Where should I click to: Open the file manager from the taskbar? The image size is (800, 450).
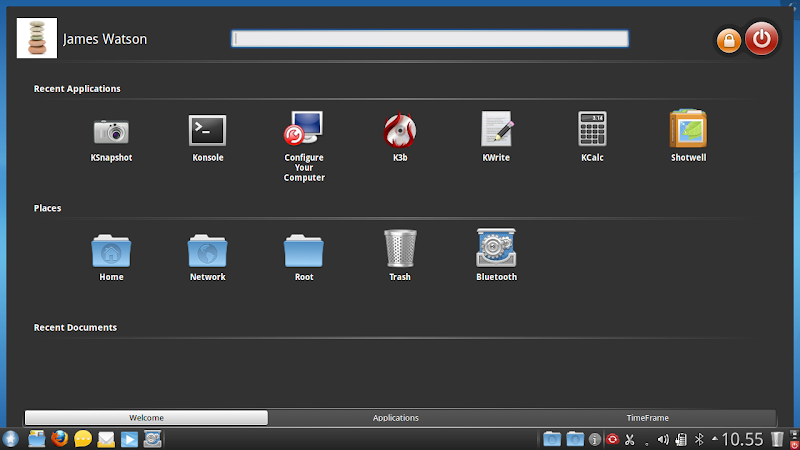click(x=37, y=439)
